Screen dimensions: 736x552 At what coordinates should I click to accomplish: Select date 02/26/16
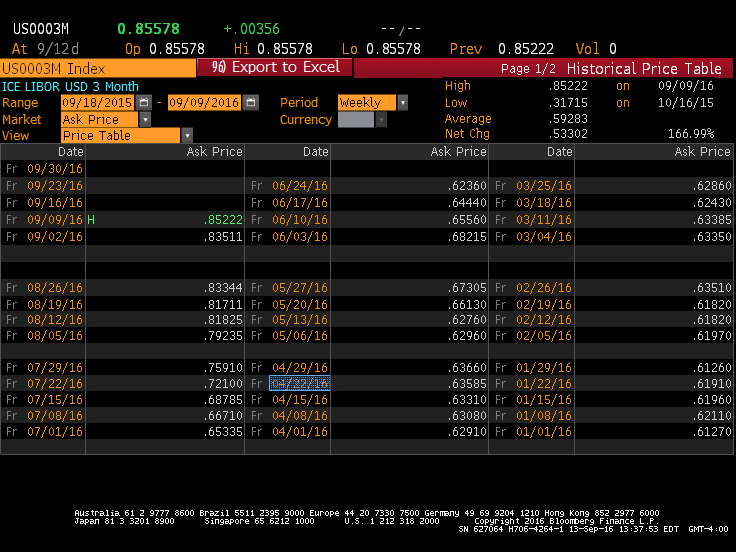(544, 288)
